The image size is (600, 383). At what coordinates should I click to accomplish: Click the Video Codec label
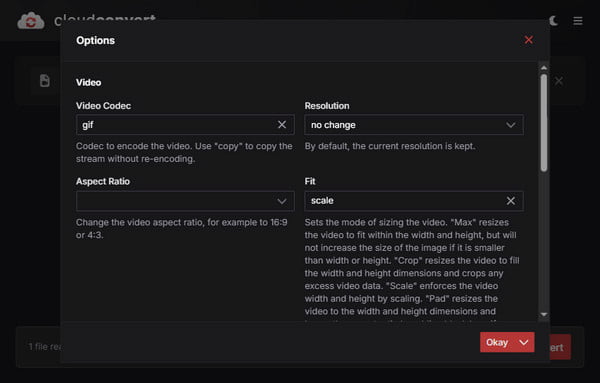pos(103,106)
